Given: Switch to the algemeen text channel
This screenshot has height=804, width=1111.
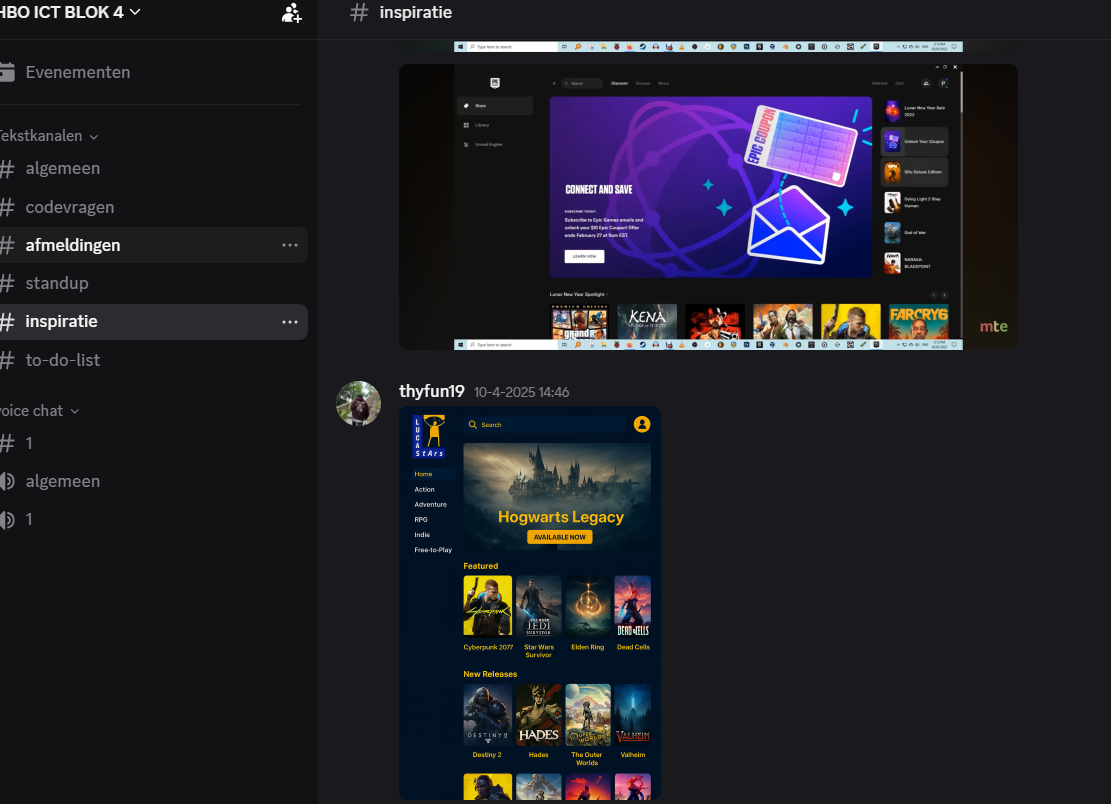Looking at the screenshot, I should (x=62, y=168).
